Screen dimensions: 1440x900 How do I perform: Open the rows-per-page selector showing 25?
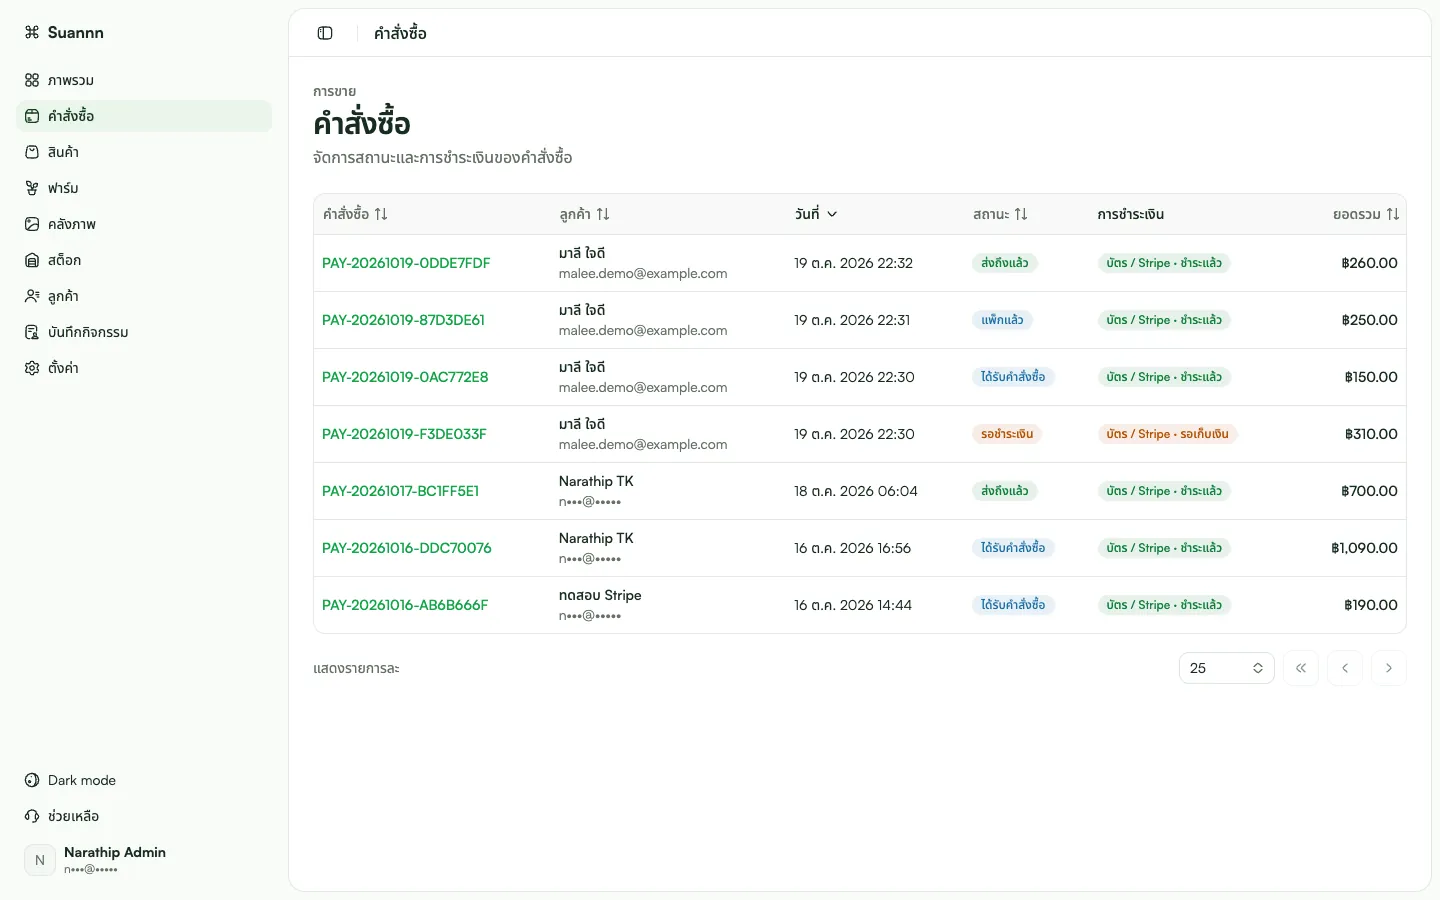click(x=1227, y=668)
